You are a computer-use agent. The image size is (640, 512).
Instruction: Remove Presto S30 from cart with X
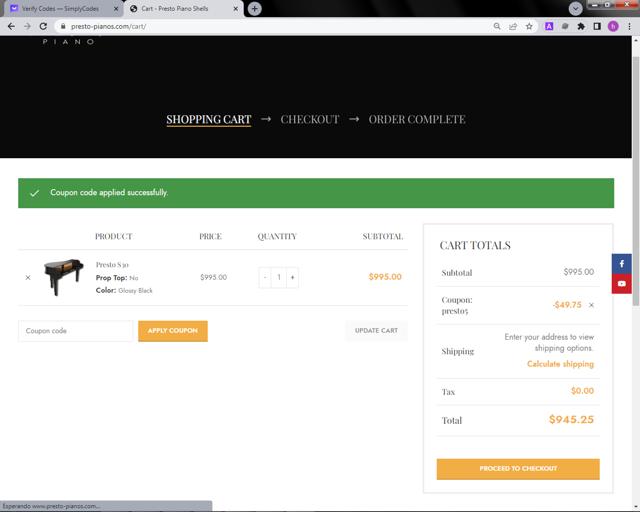pos(28,278)
